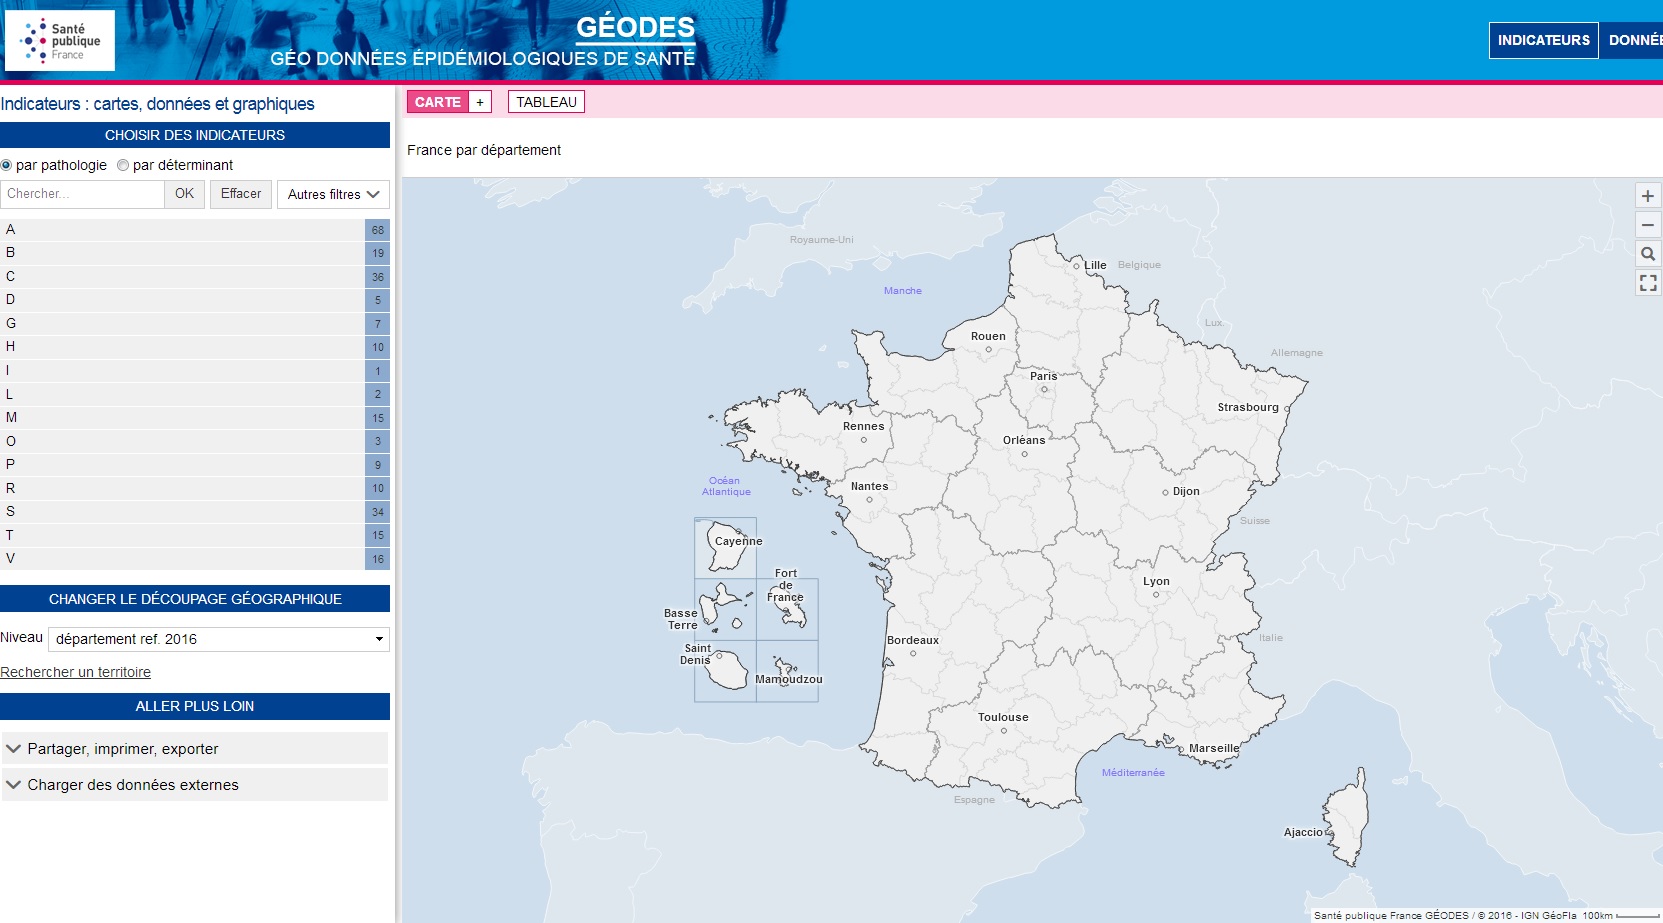This screenshot has height=923, width=1663.
Task: Select the 'par pathologie' radio button
Action: 6,166
